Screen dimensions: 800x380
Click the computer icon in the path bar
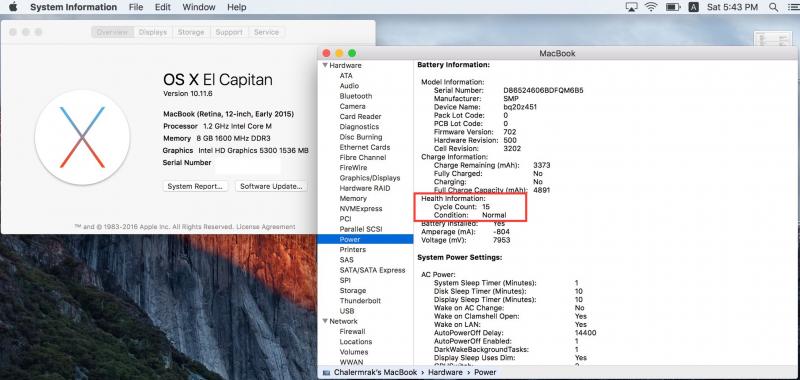pyautogui.click(x=326, y=372)
